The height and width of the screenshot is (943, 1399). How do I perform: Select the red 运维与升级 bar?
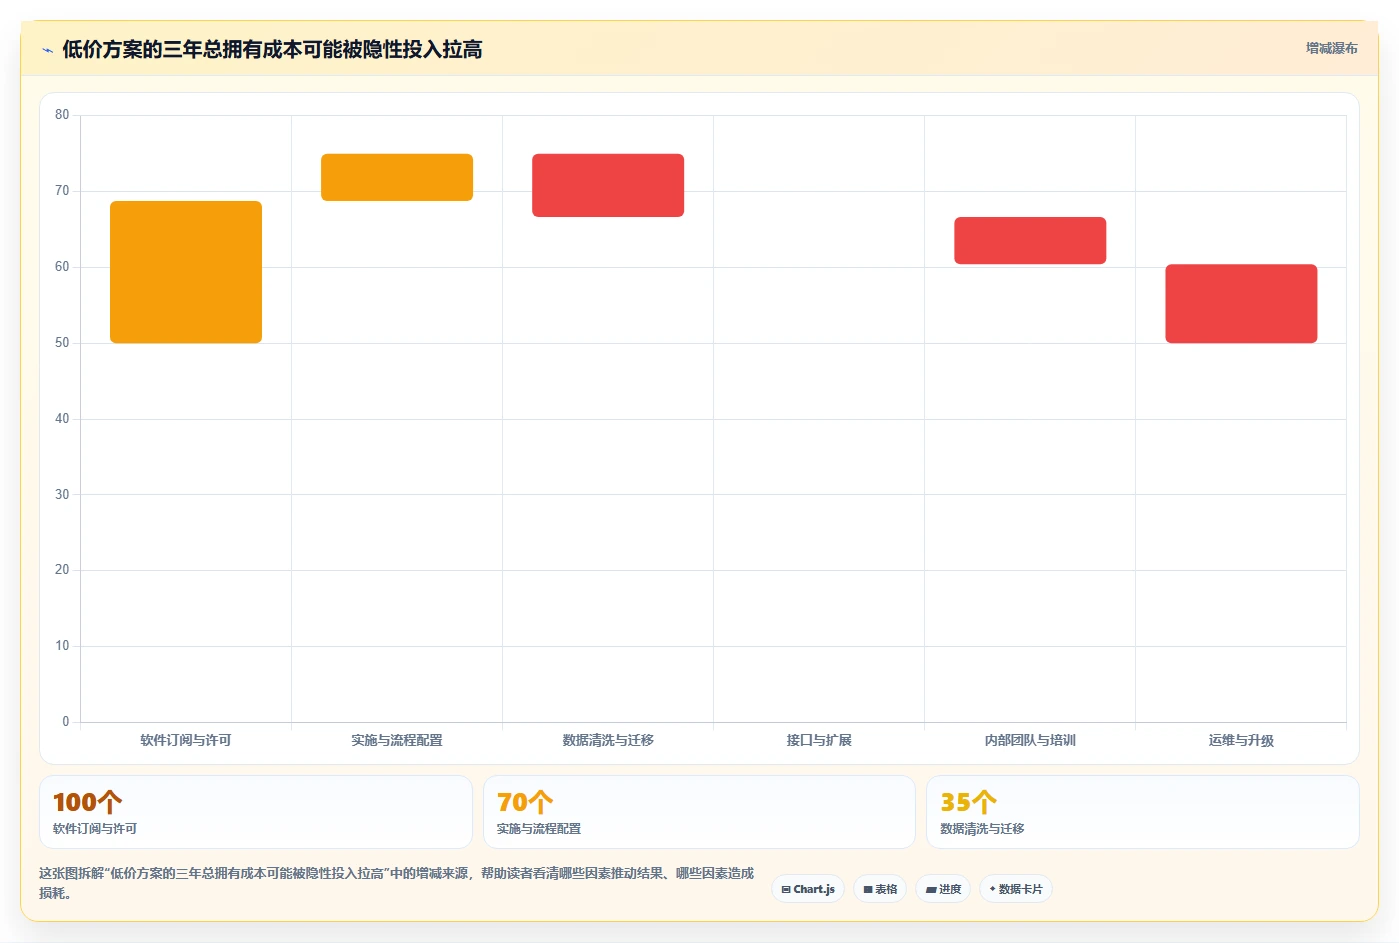click(1241, 304)
